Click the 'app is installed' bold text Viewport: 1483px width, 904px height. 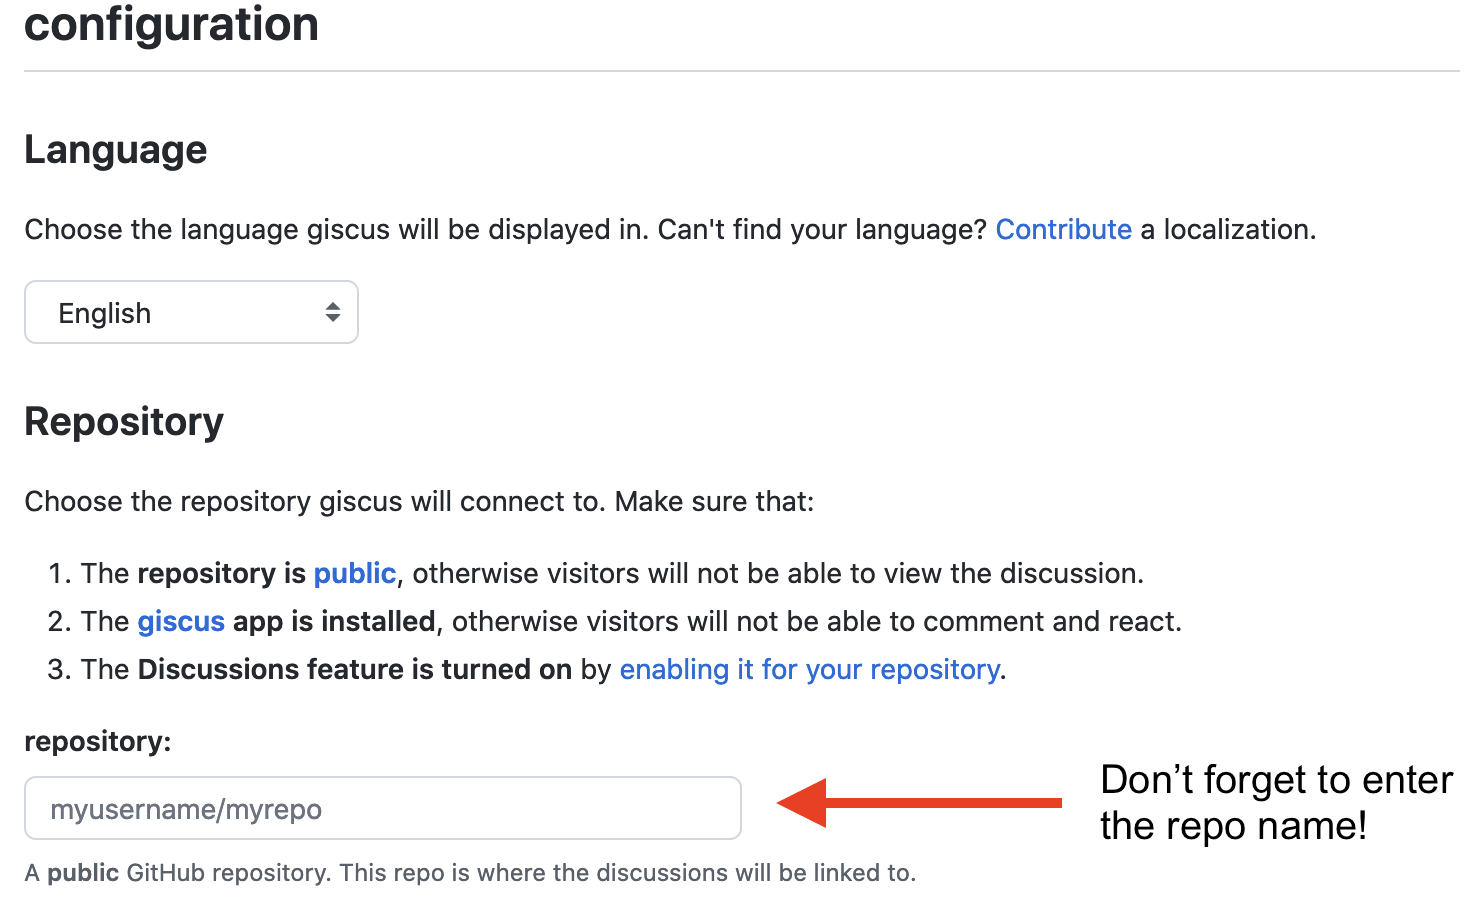(334, 621)
